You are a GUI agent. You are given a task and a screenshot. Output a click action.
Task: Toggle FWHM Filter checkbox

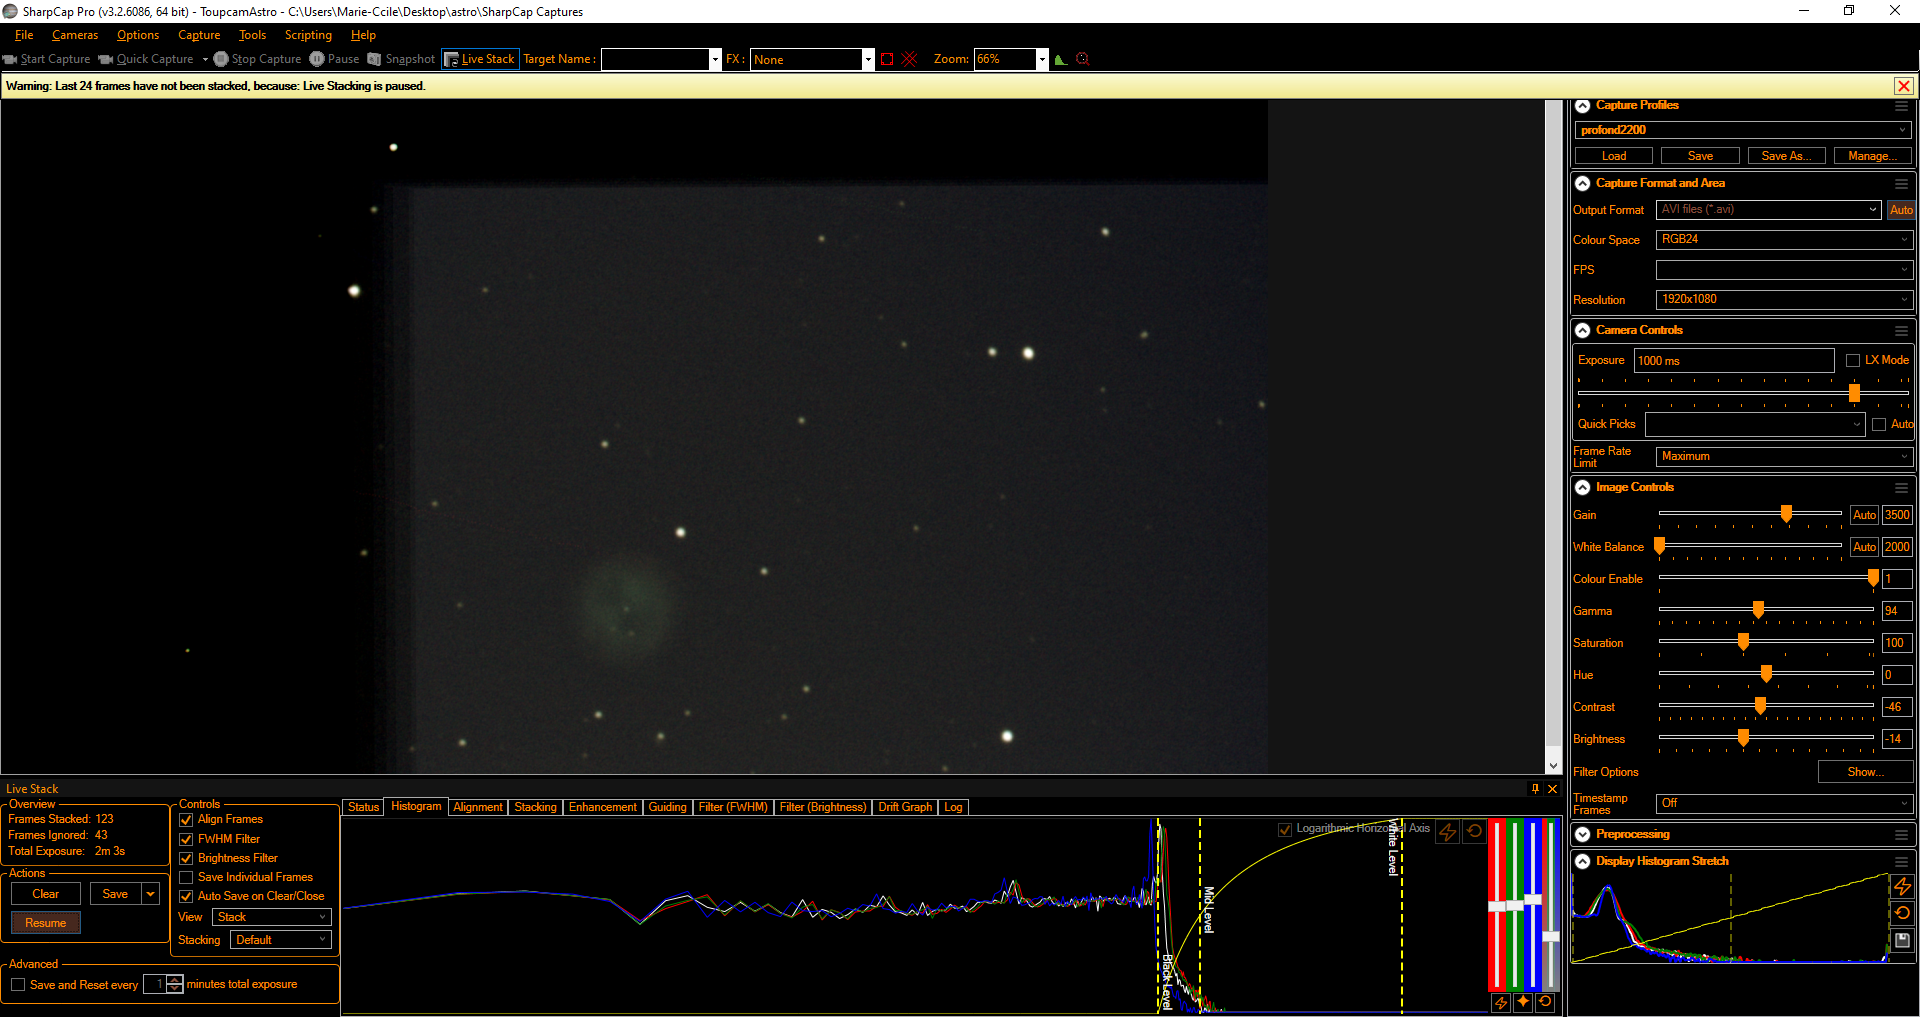186,839
